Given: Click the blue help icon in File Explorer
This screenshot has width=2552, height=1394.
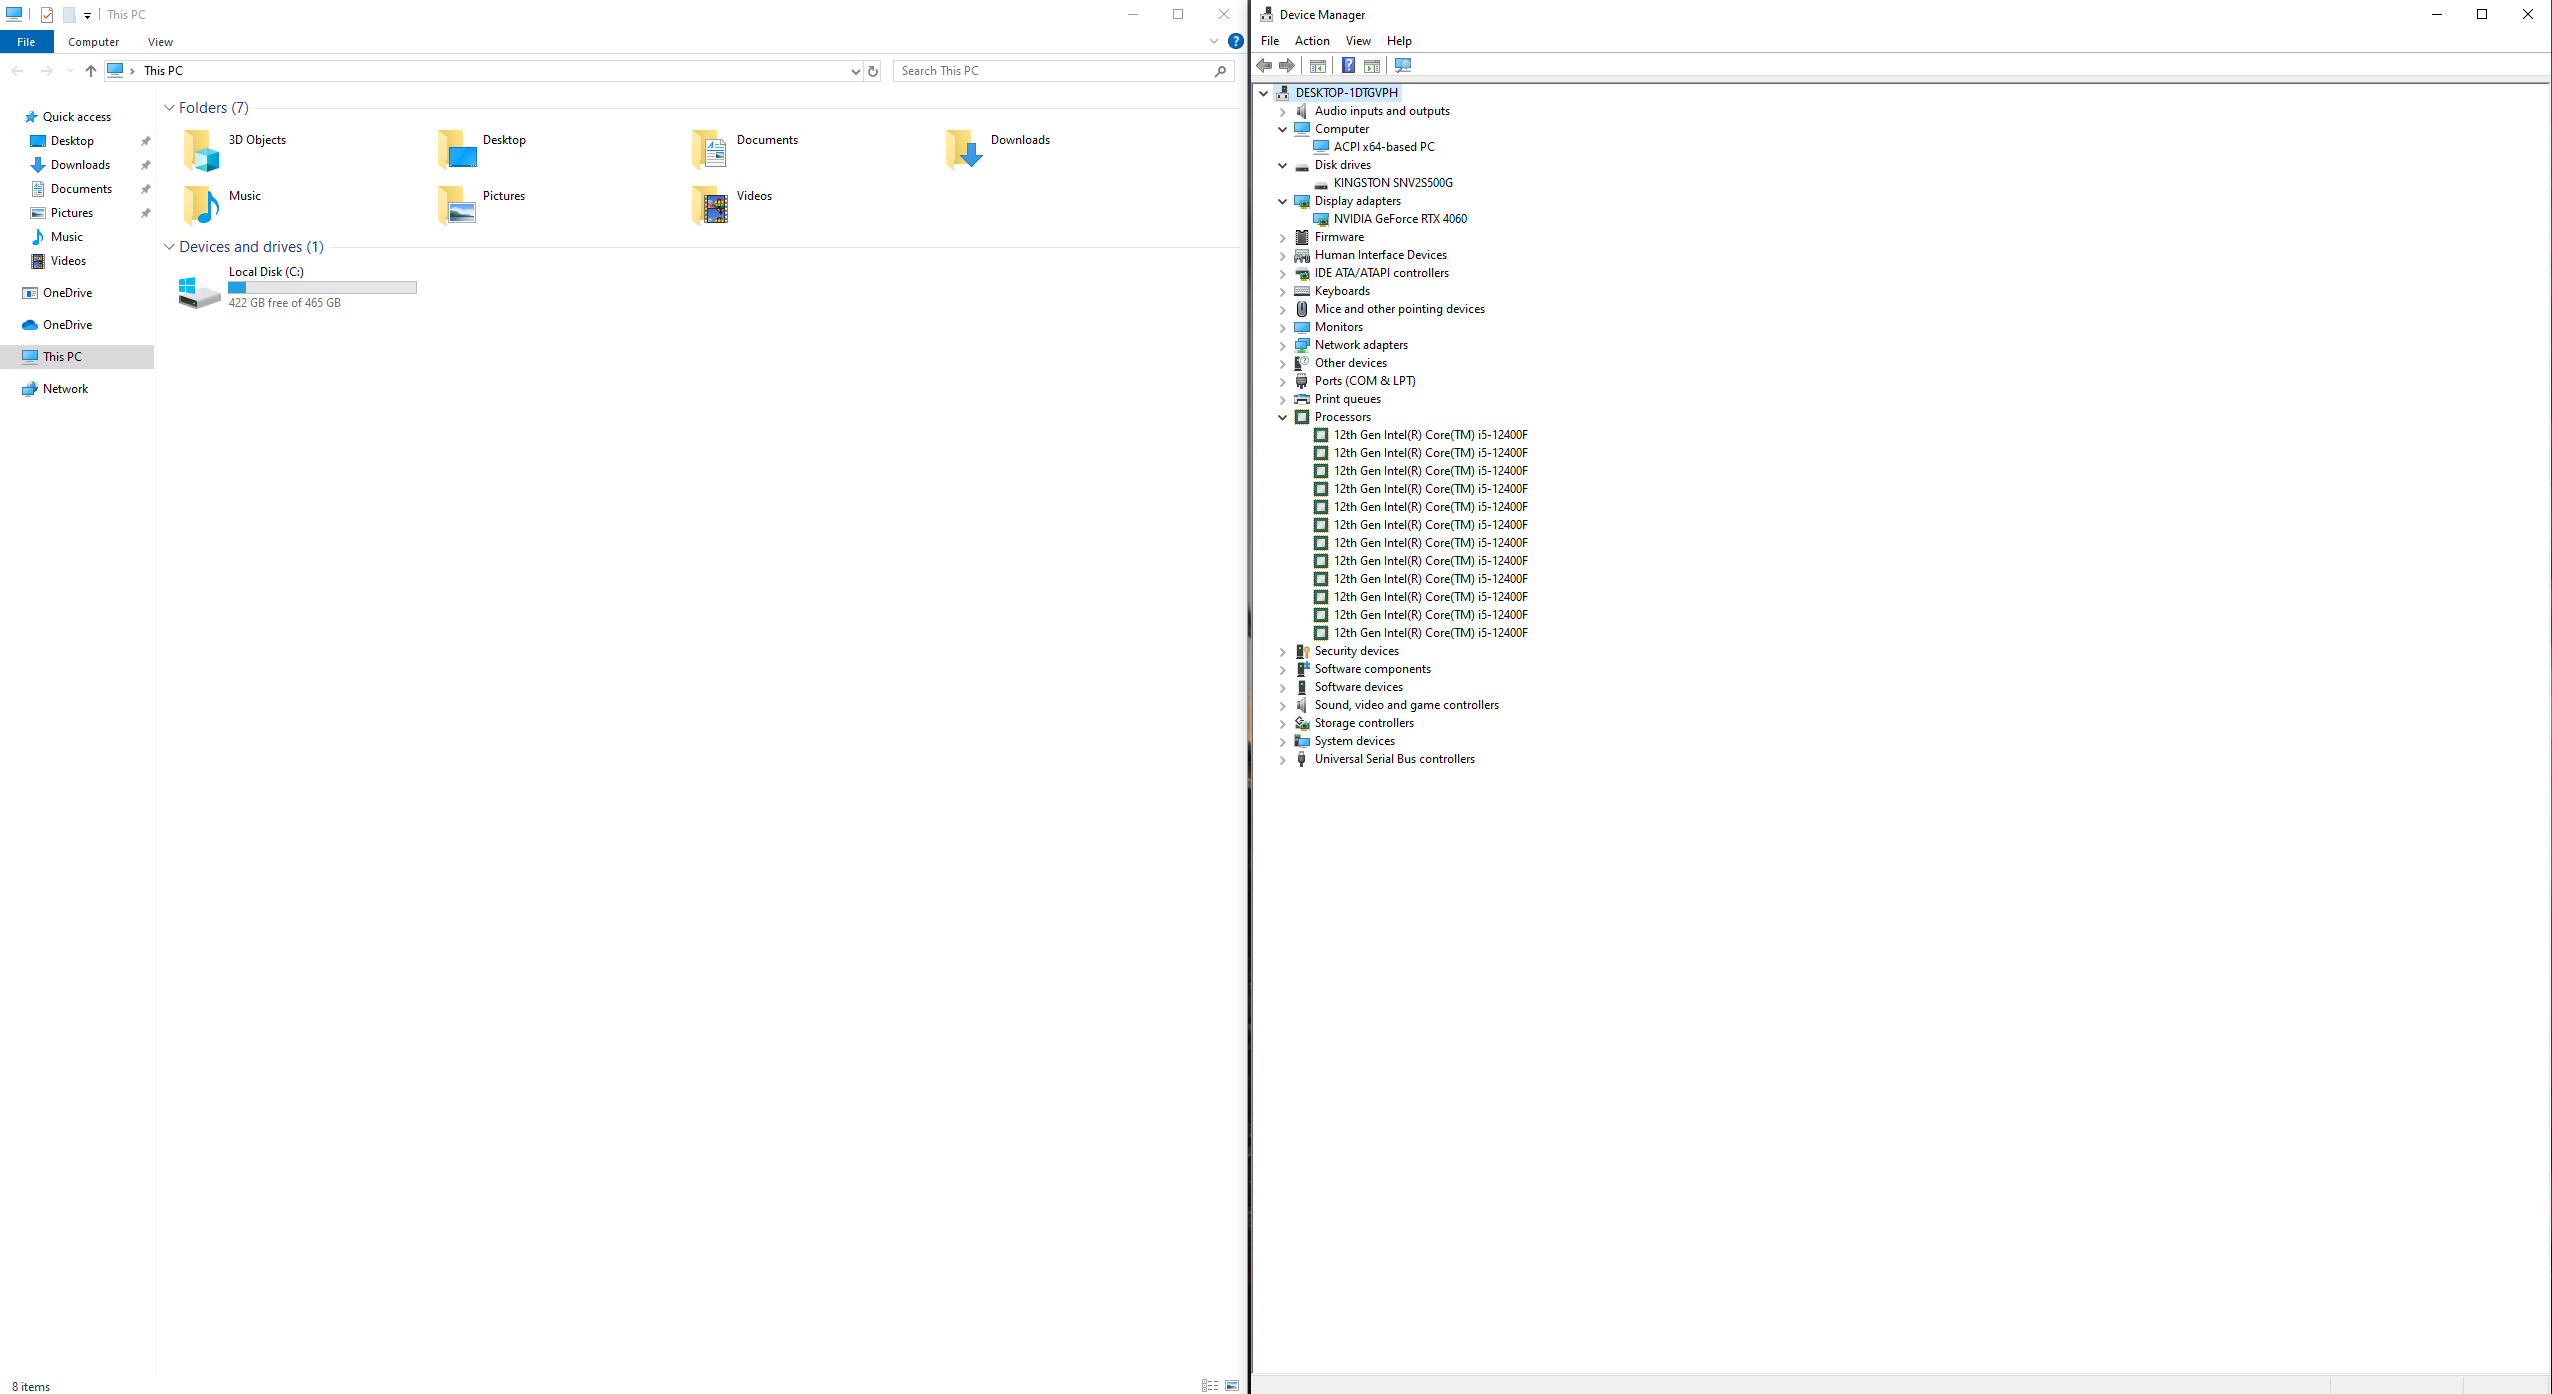Looking at the screenshot, I should (x=1236, y=42).
